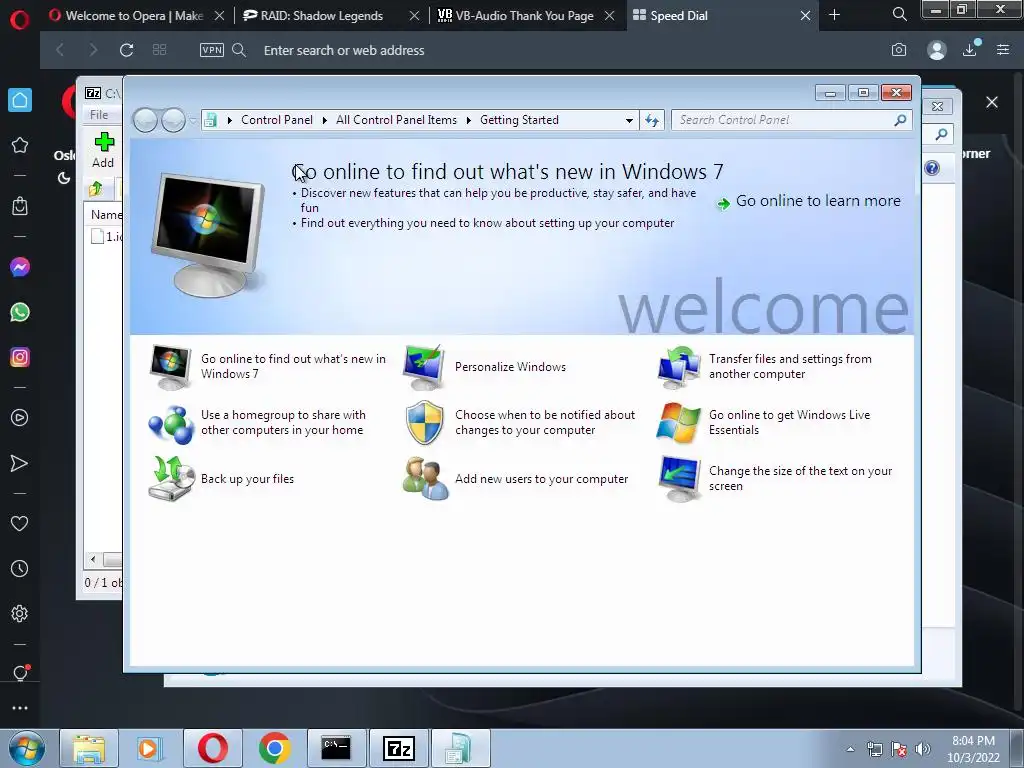Select Choose when to be notified item
Viewport: 1024px width, 768px height.
point(520,423)
